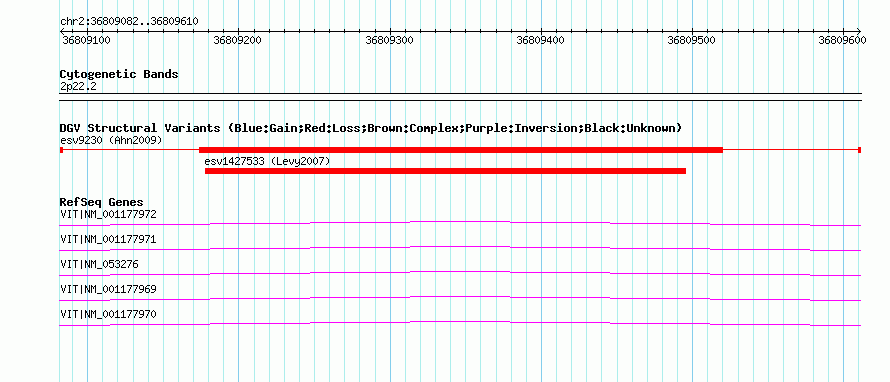Viewport: 890px width, 382px height.
Task: Select the 36809200 ruler tick label
Action: click(238, 41)
